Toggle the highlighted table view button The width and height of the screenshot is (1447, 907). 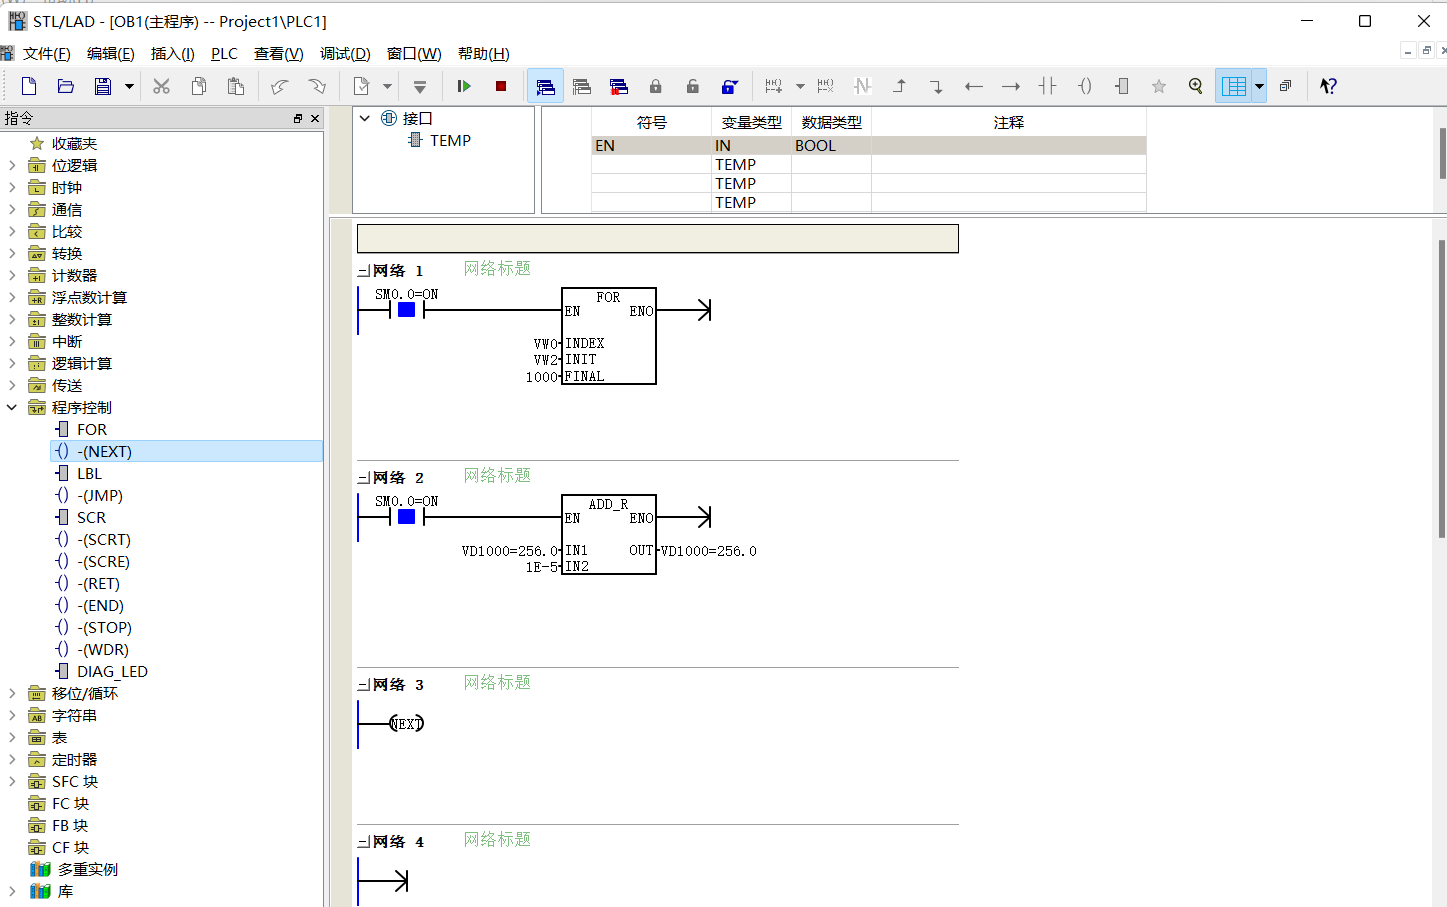point(1234,86)
